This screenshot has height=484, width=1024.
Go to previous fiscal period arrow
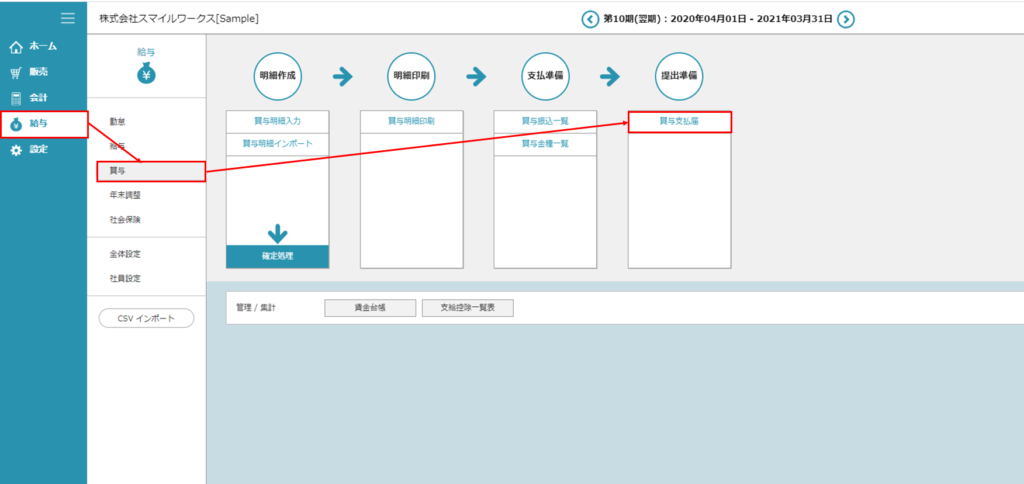tap(590, 19)
